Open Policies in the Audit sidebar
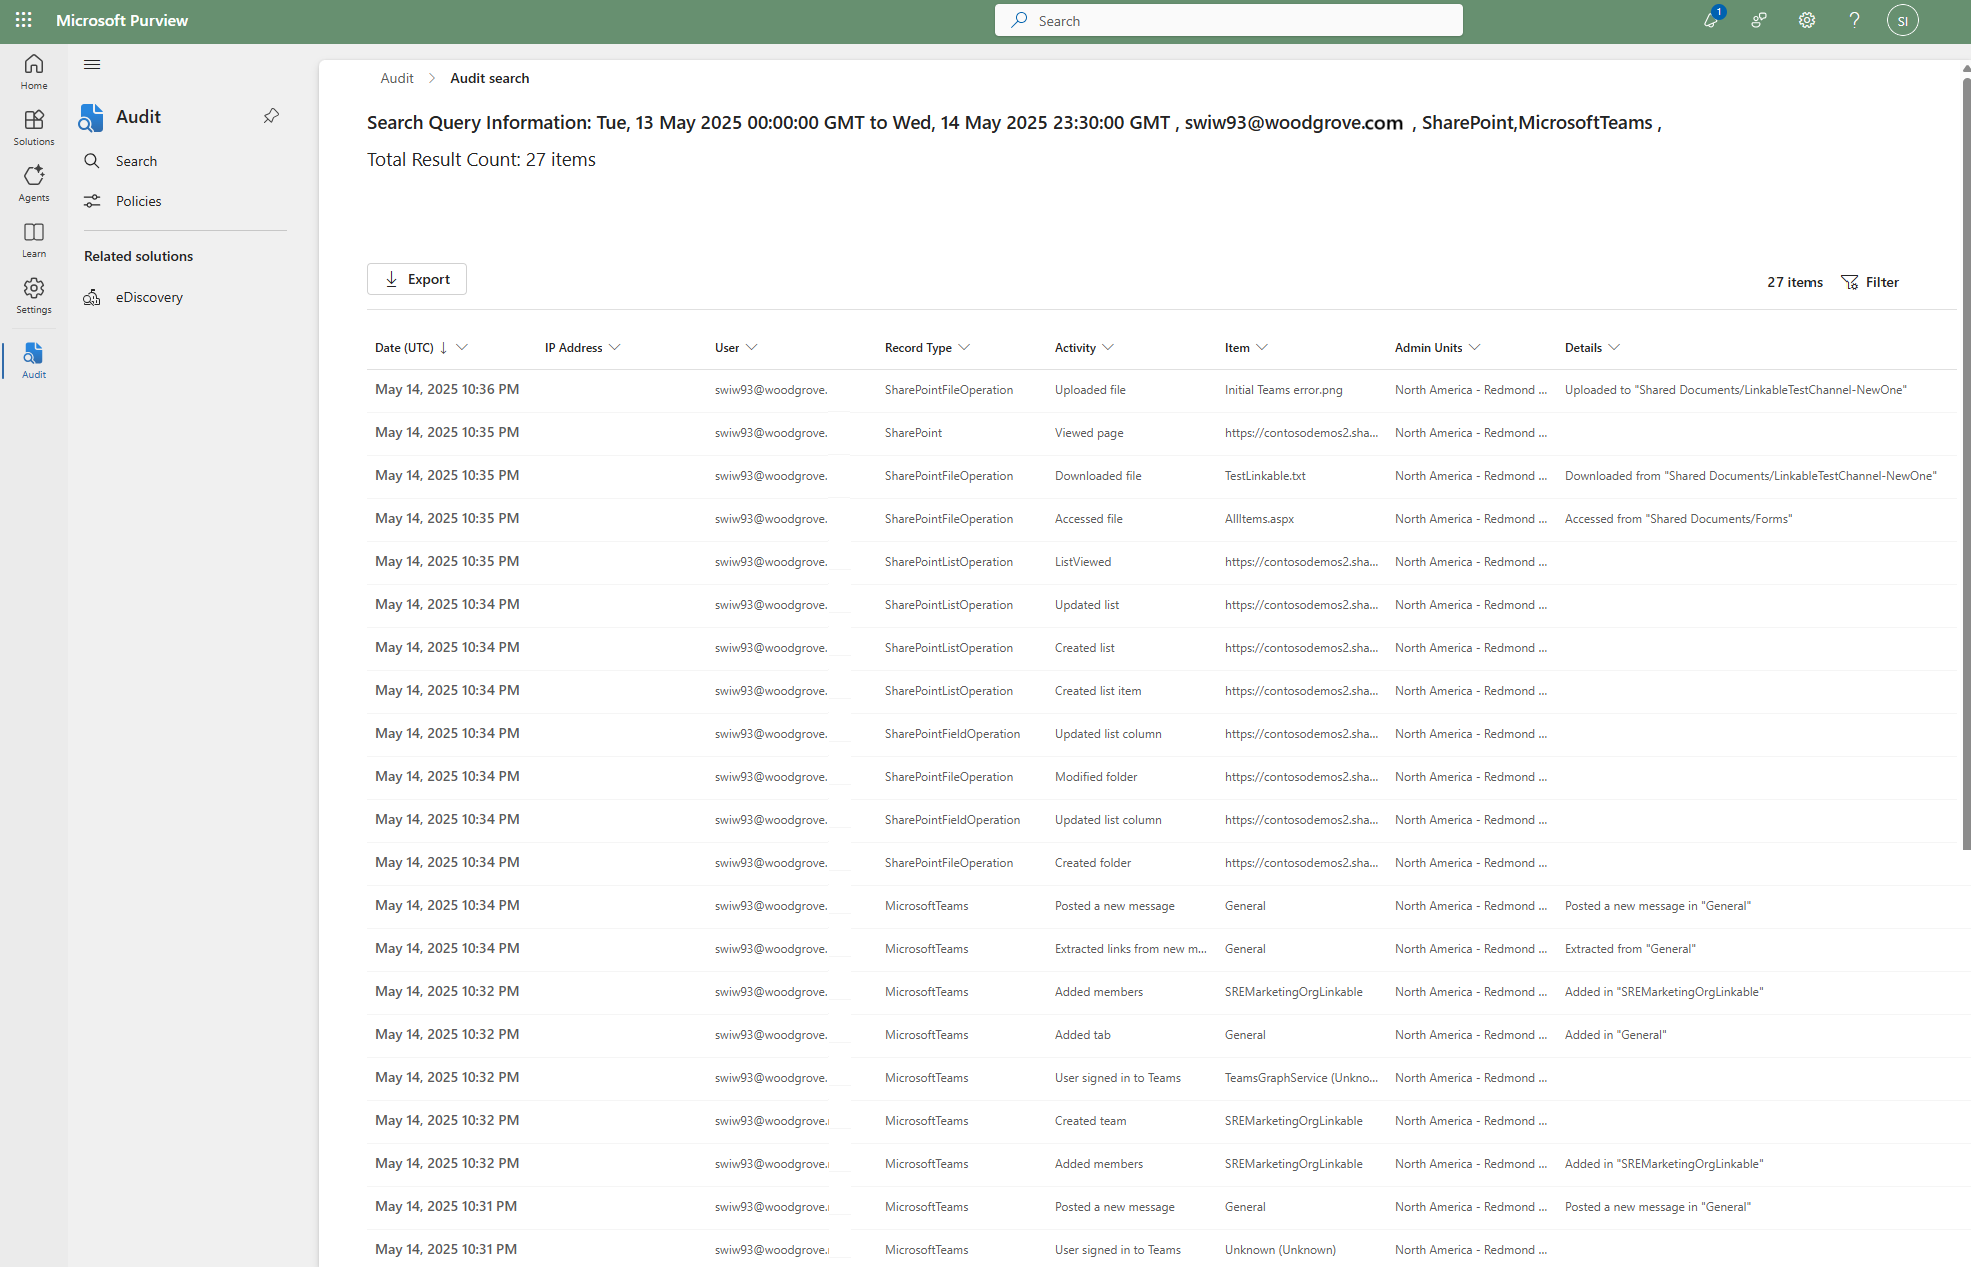 (139, 200)
